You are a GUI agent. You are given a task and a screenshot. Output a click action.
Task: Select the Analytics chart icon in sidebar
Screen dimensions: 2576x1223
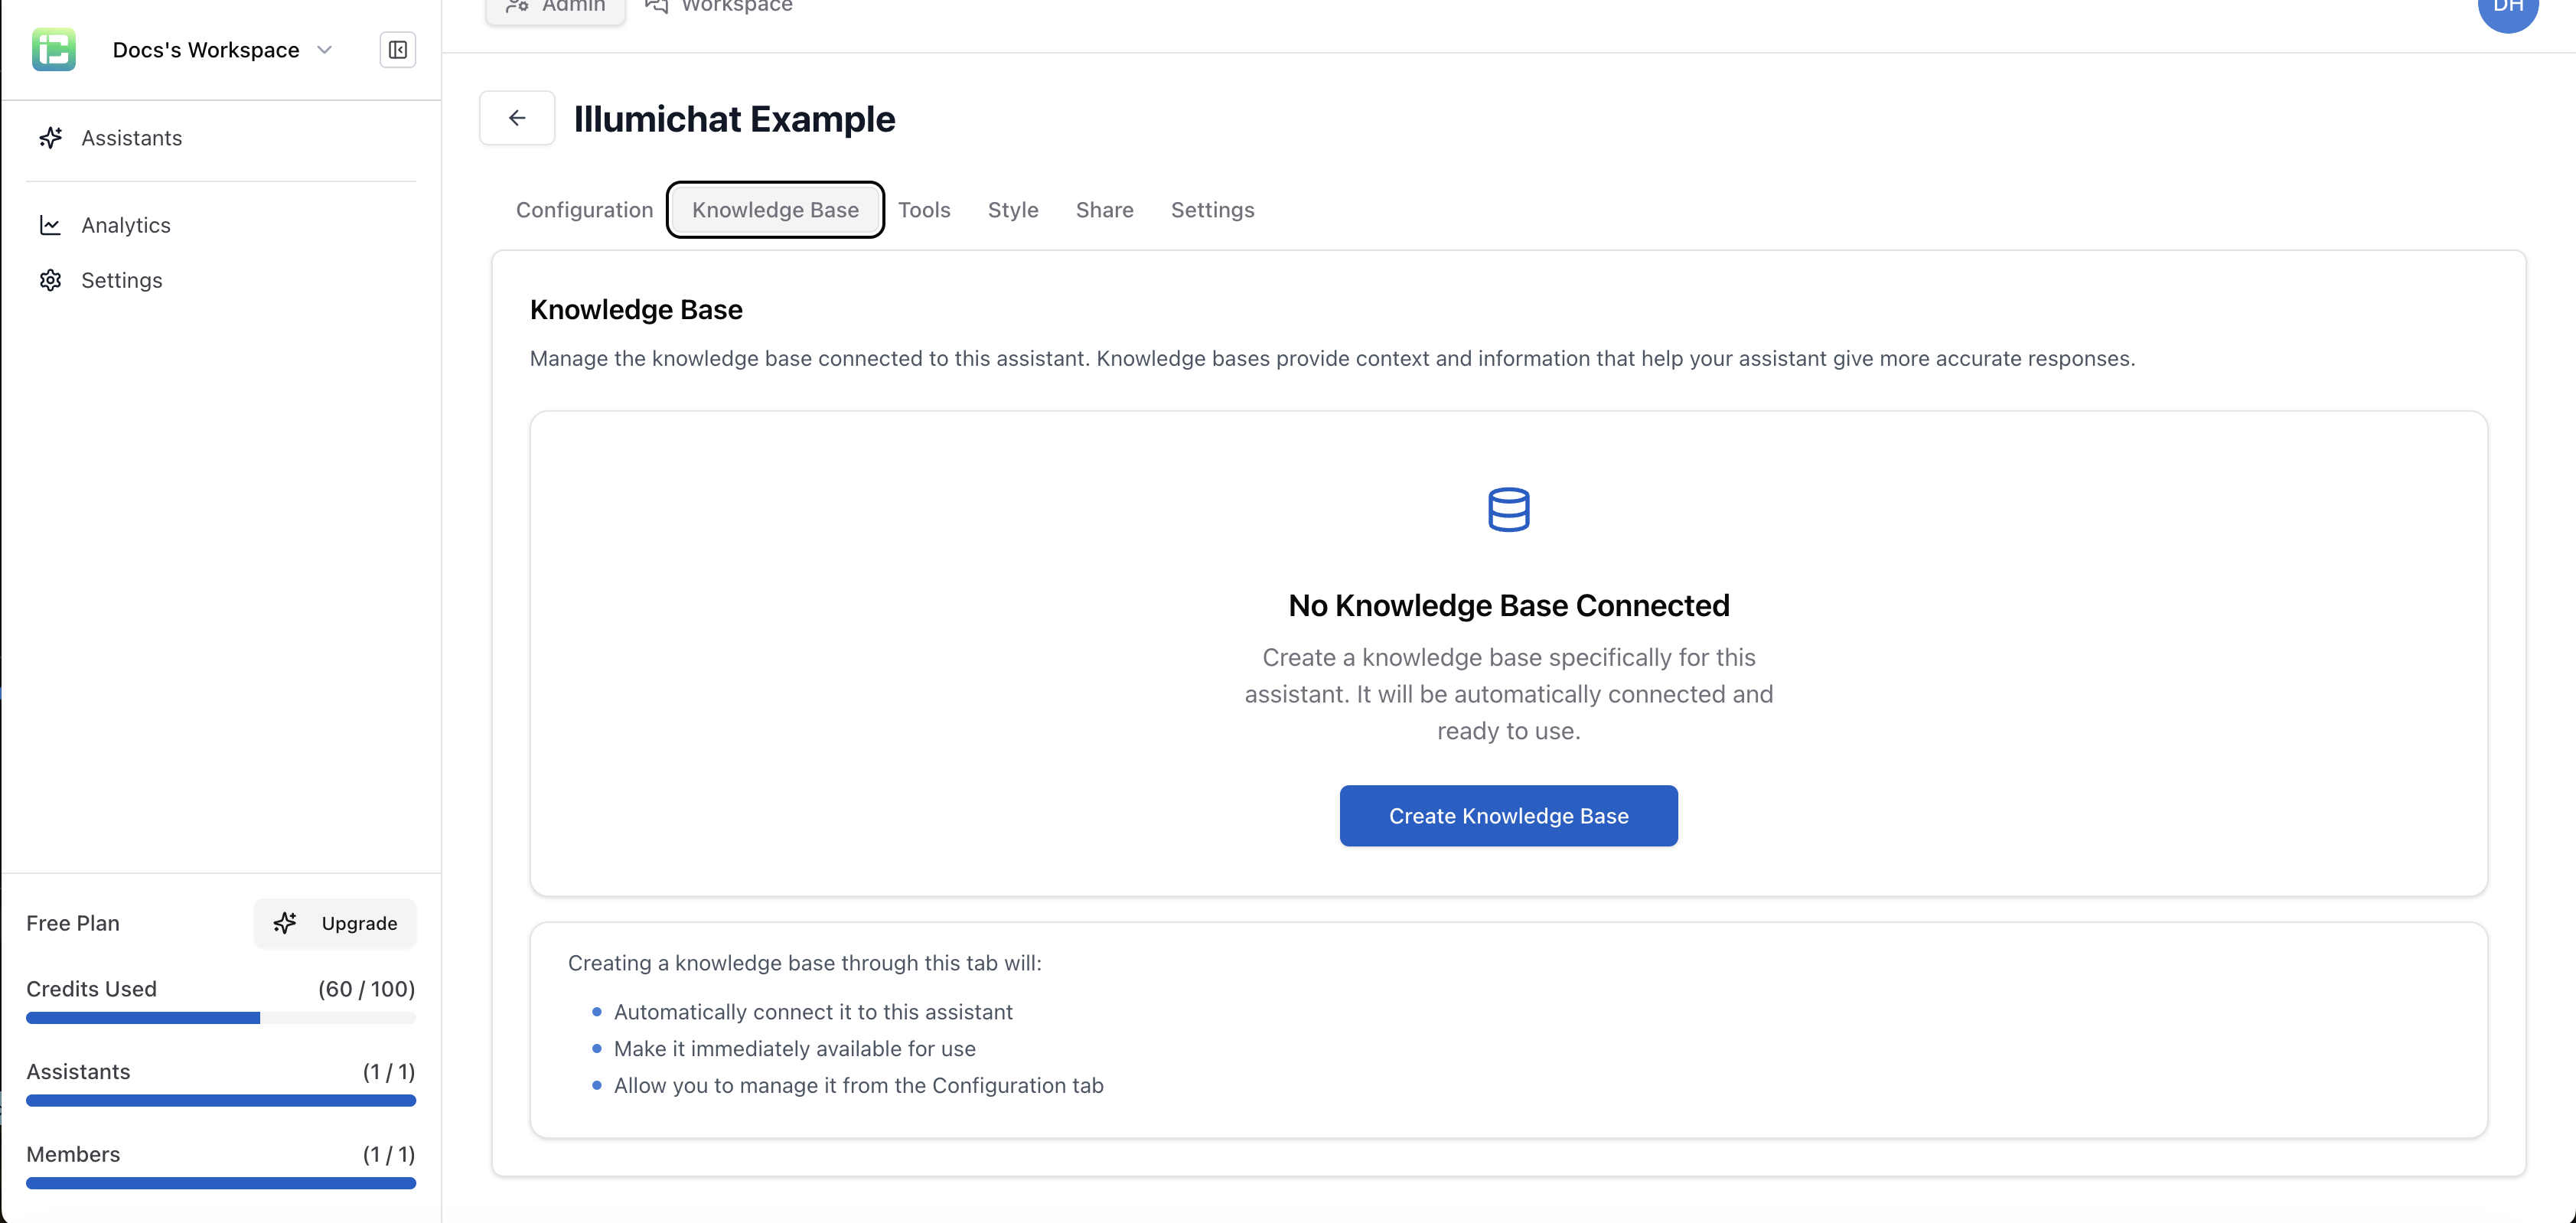click(51, 225)
